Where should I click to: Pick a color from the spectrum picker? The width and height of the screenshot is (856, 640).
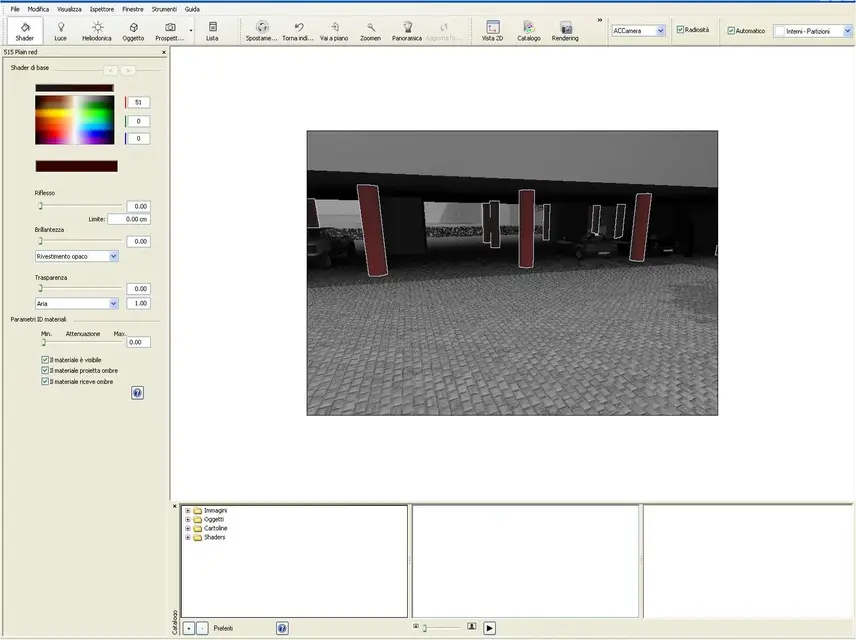(x=75, y=120)
